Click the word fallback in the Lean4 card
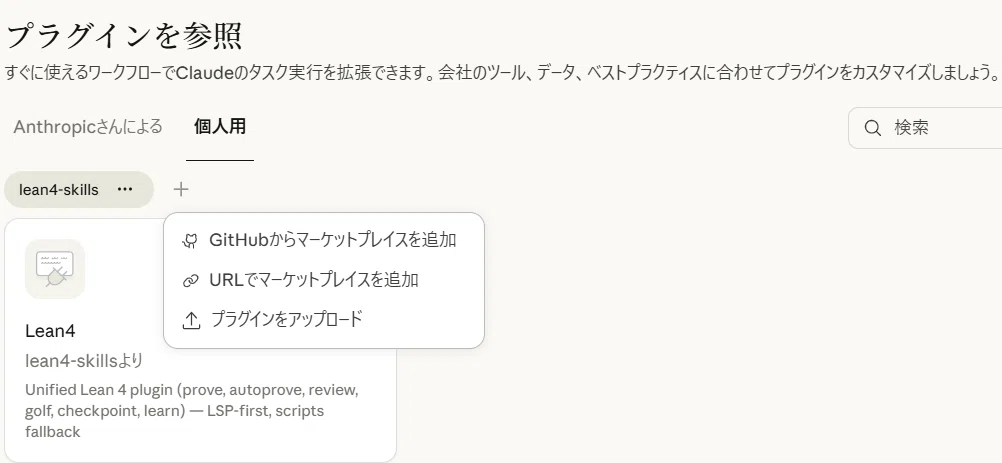The height and width of the screenshot is (463, 1002). (x=53, y=432)
